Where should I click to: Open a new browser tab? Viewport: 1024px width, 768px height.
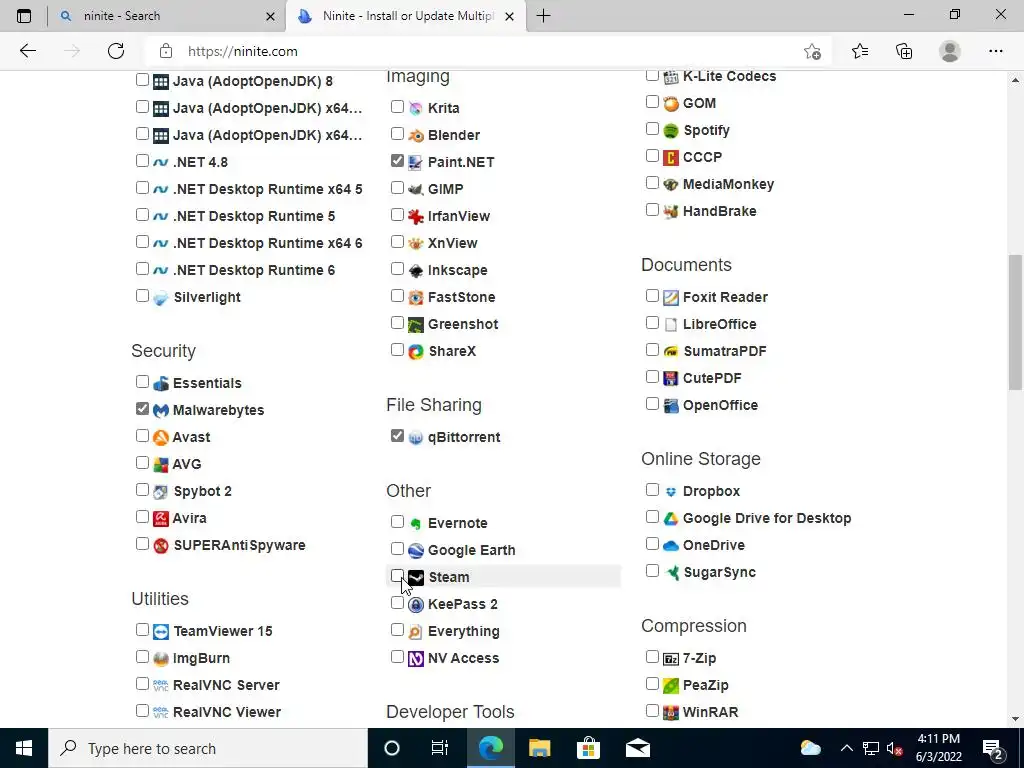[543, 16]
